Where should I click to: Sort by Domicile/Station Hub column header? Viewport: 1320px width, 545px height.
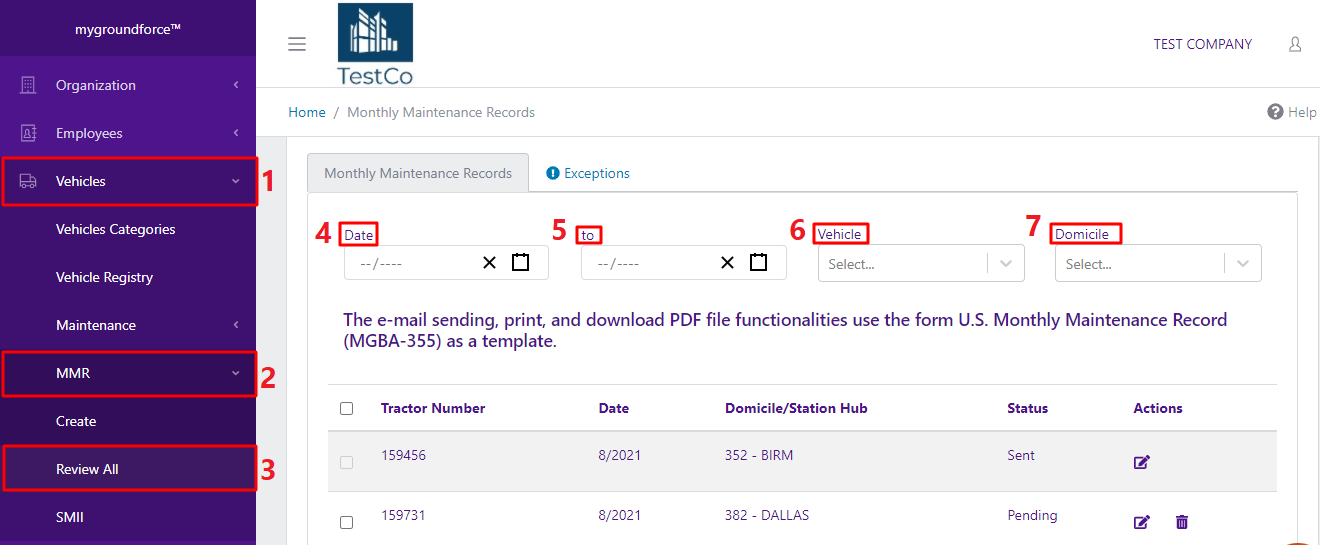point(796,408)
